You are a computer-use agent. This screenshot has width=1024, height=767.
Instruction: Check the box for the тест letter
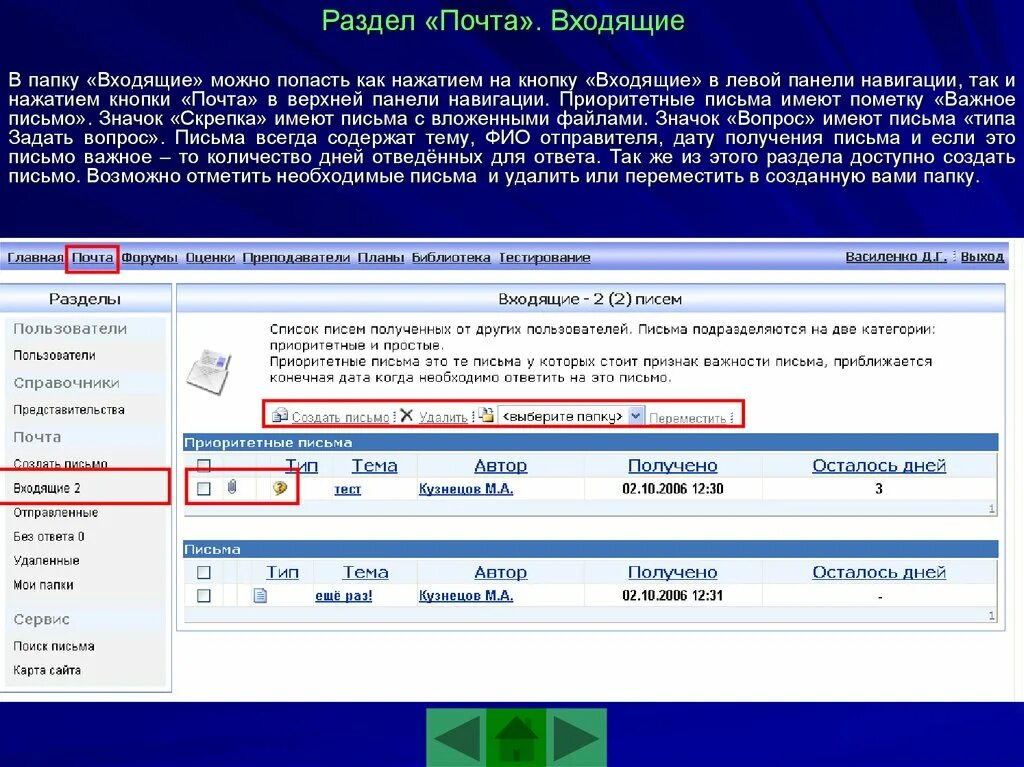pos(204,489)
